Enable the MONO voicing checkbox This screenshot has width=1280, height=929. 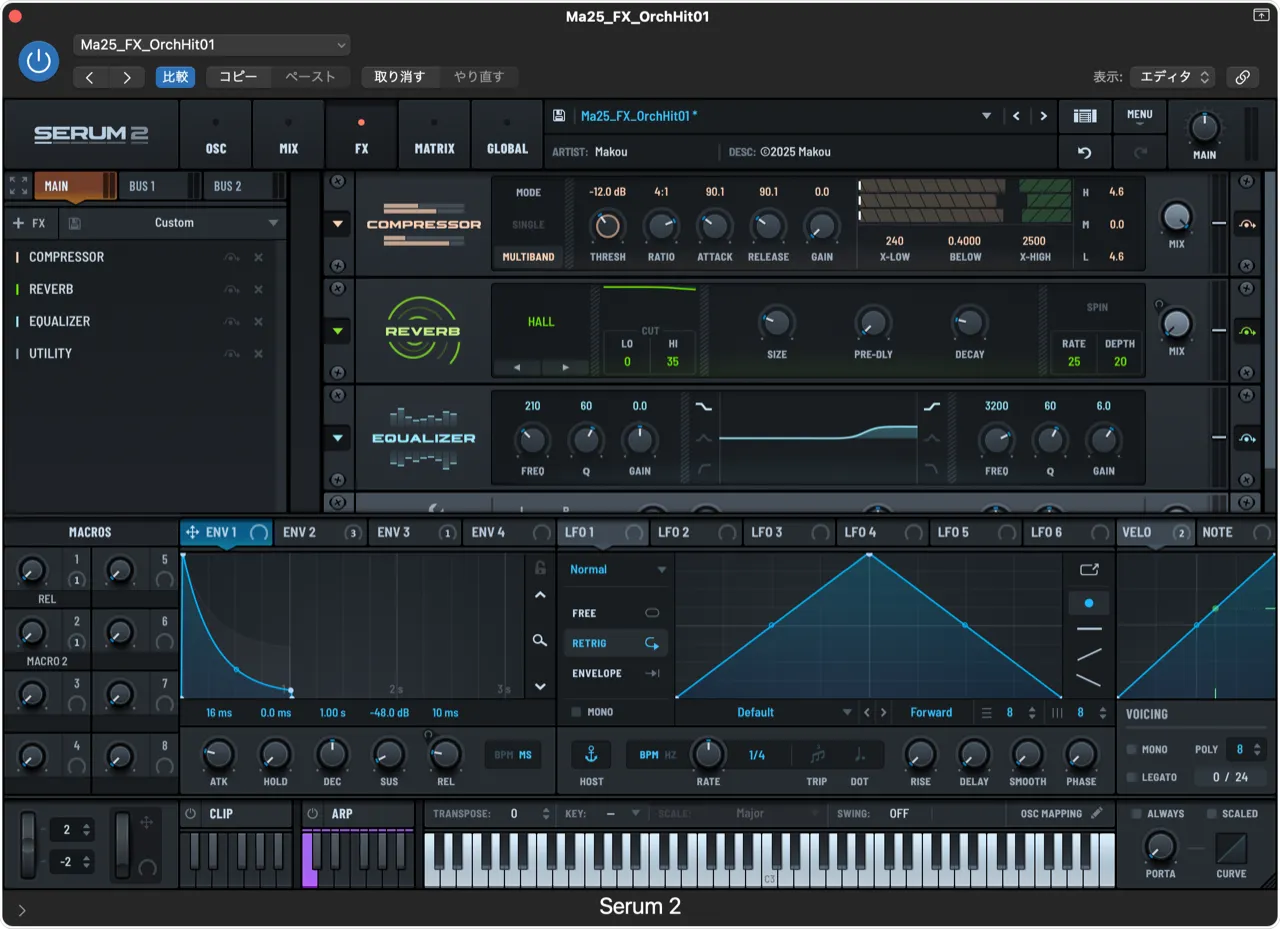click(x=1131, y=749)
